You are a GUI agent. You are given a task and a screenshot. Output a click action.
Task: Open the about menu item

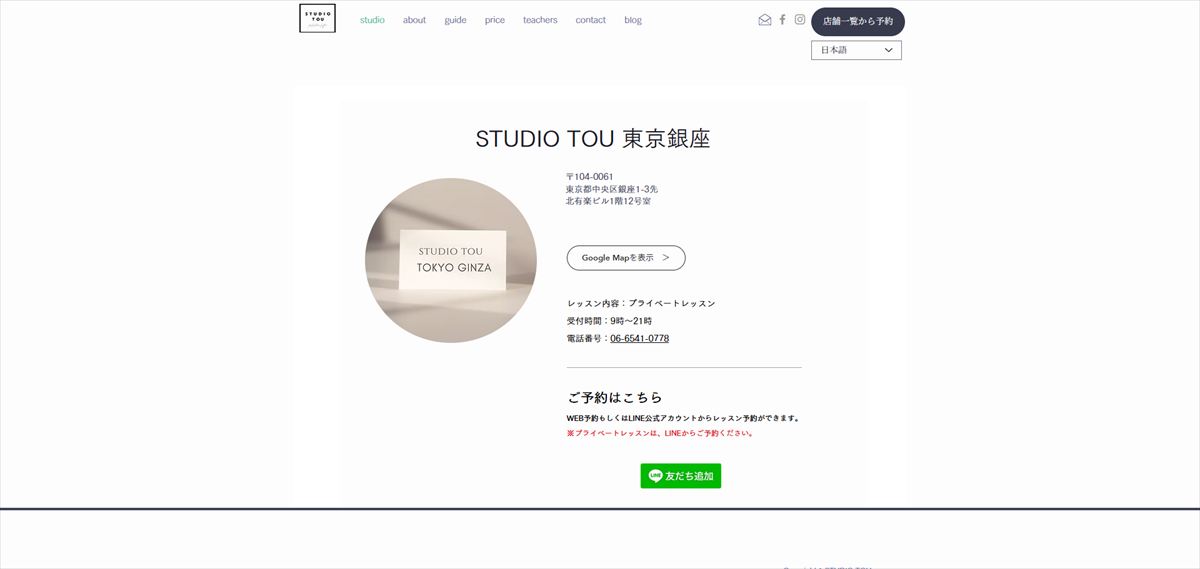coord(414,20)
